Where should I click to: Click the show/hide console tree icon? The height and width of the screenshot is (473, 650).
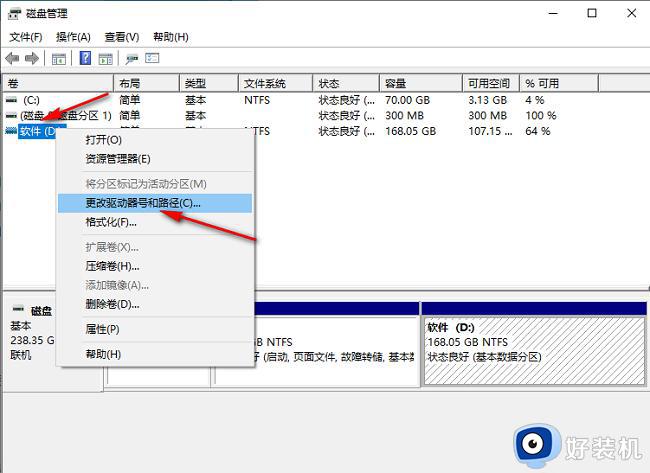pyautogui.click(x=59, y=59)
